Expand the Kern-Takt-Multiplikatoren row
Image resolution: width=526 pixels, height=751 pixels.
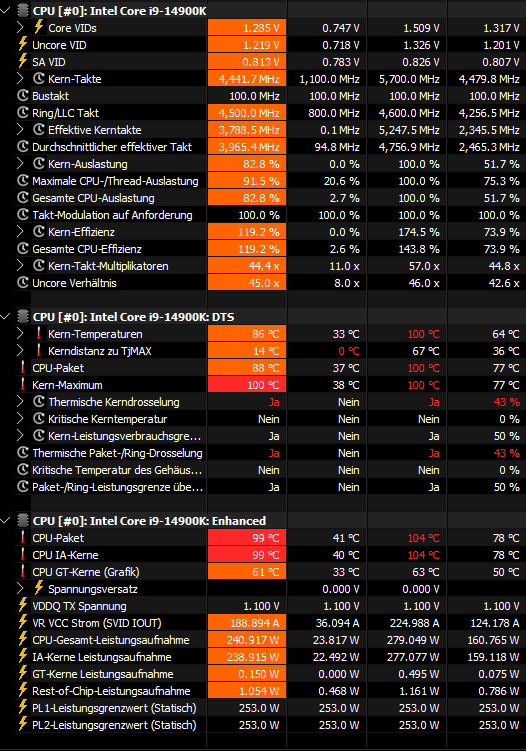point(20,266)
